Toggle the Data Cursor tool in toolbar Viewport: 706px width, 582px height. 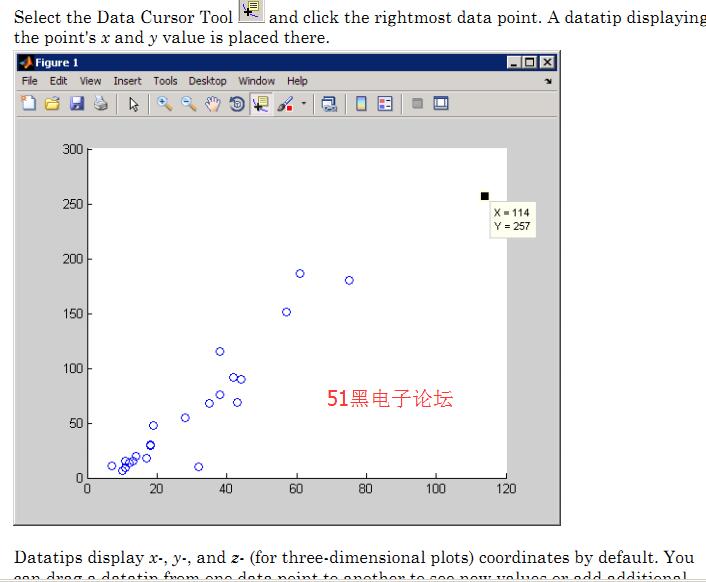point(261,103)
